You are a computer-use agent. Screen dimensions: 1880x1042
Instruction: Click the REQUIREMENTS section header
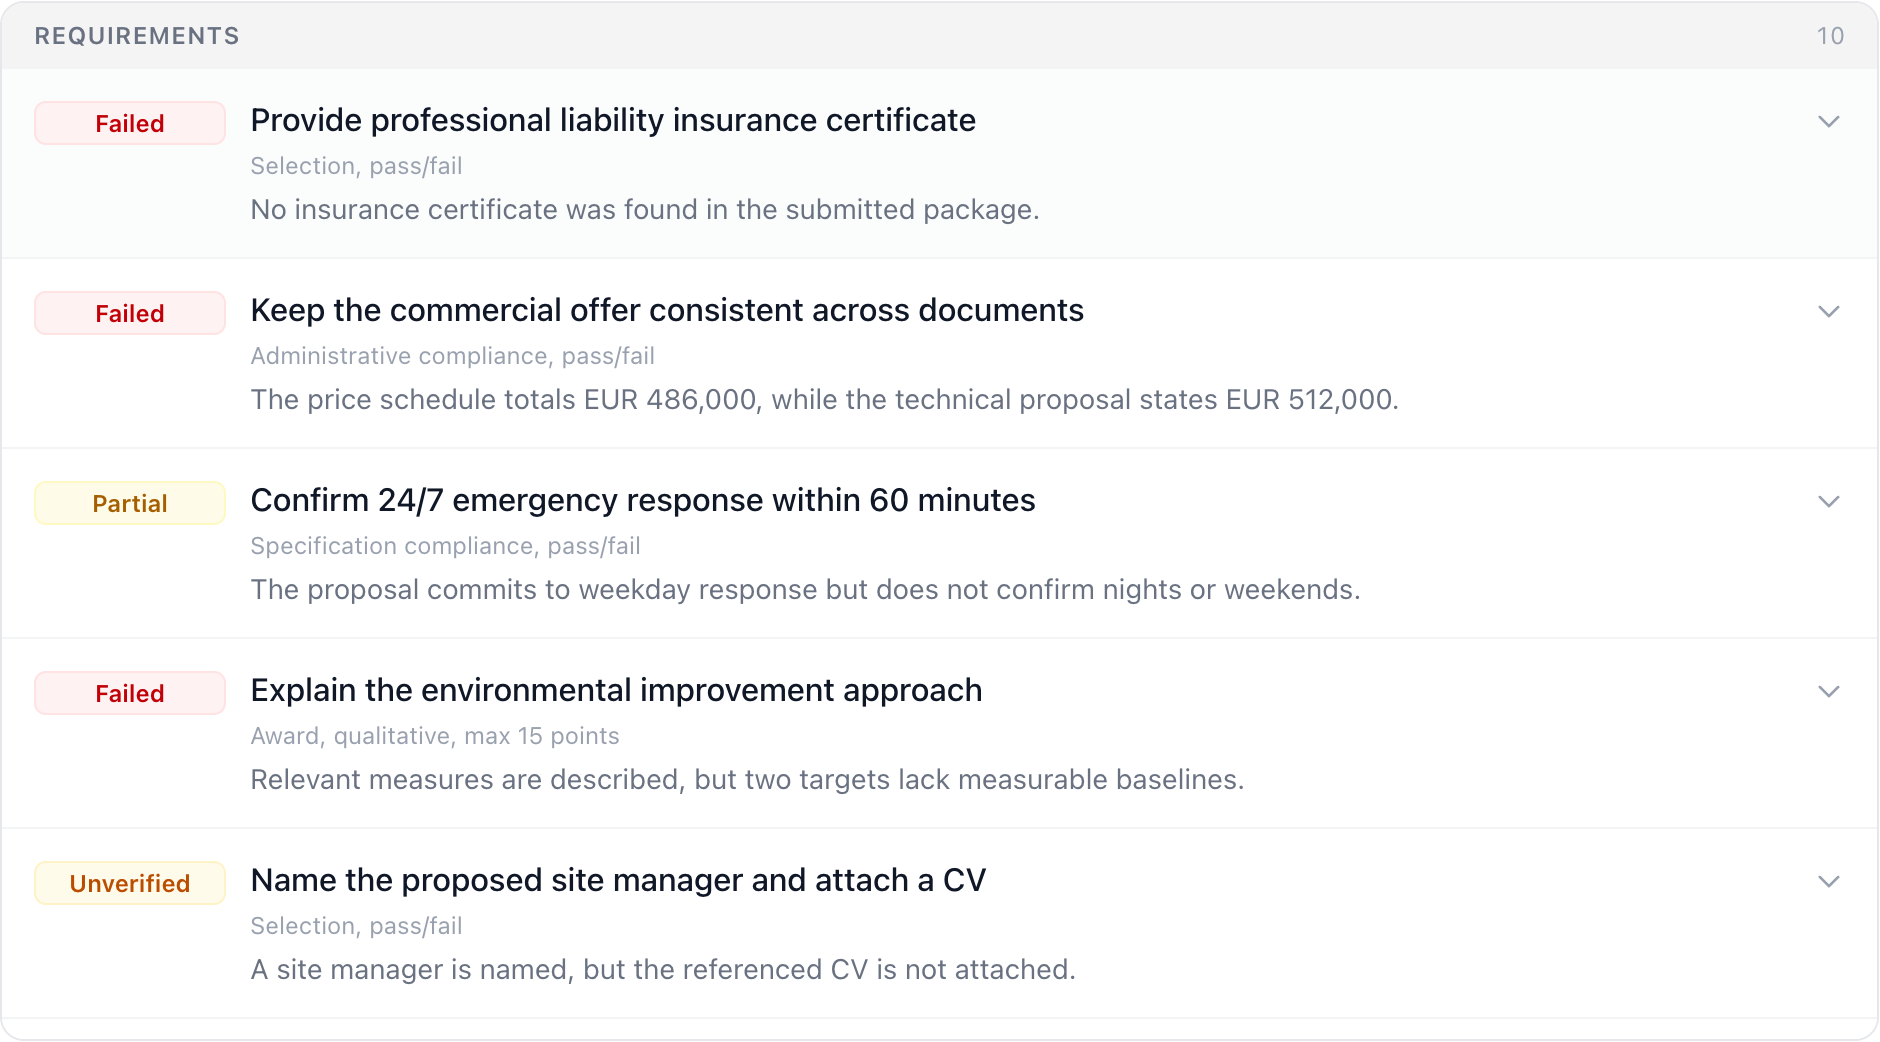click(x=137, y=36)
